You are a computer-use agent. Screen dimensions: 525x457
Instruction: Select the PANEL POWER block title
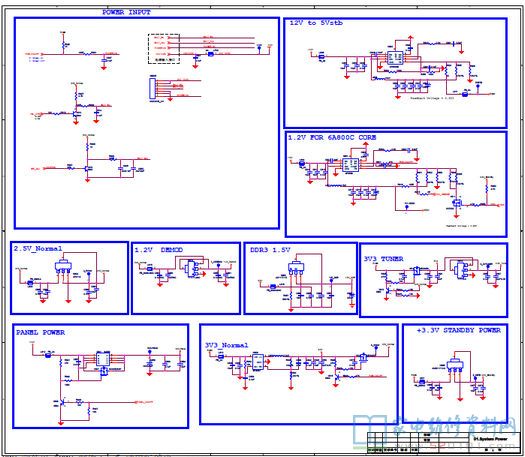41,332
